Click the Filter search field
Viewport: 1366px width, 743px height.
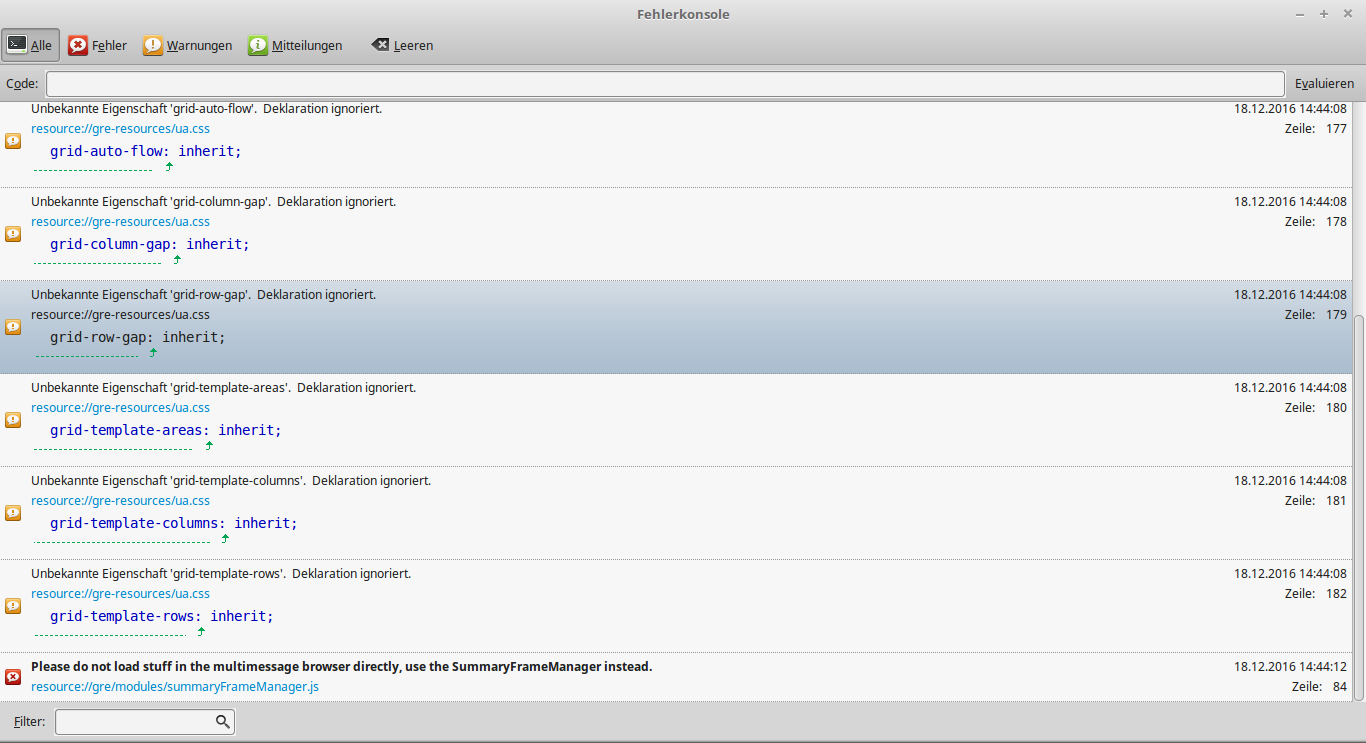click(x=135, y=721)
